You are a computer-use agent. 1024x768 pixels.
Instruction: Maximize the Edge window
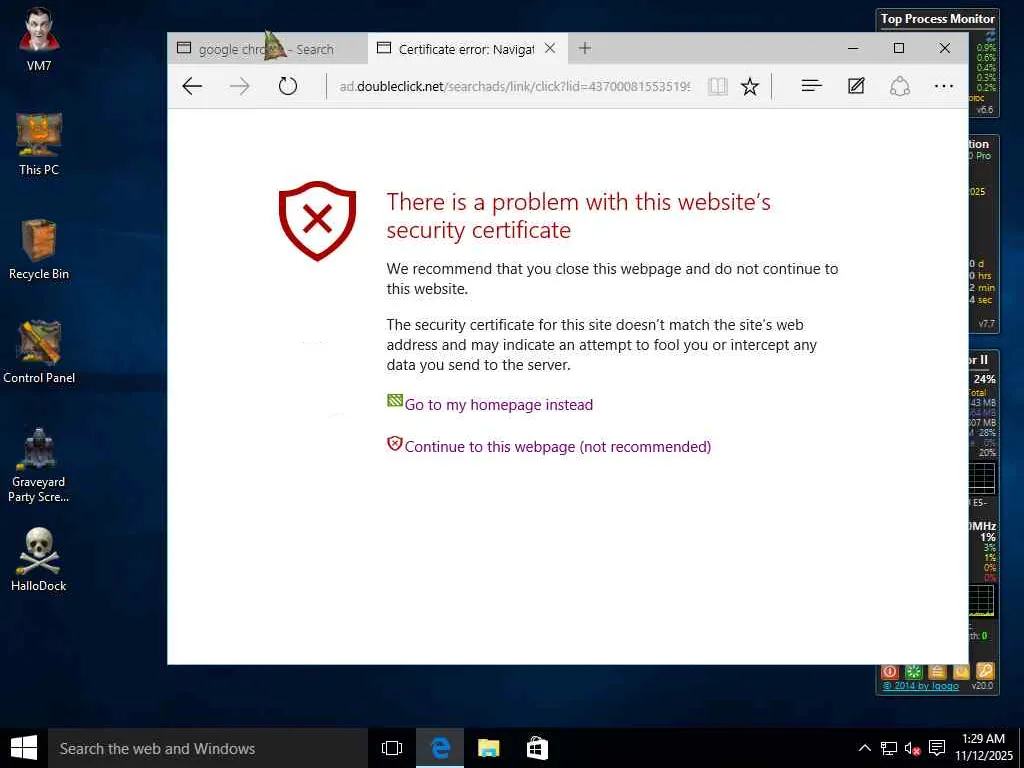click(x=899, y=48)
